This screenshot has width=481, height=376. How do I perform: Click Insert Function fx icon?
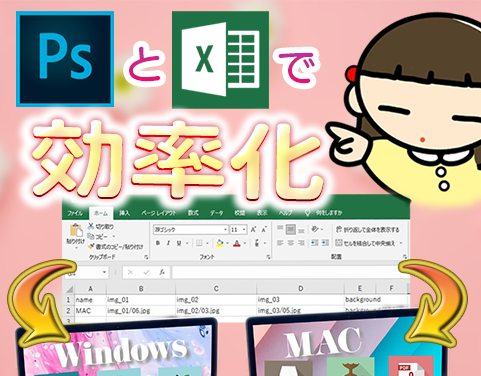point(162,272)
